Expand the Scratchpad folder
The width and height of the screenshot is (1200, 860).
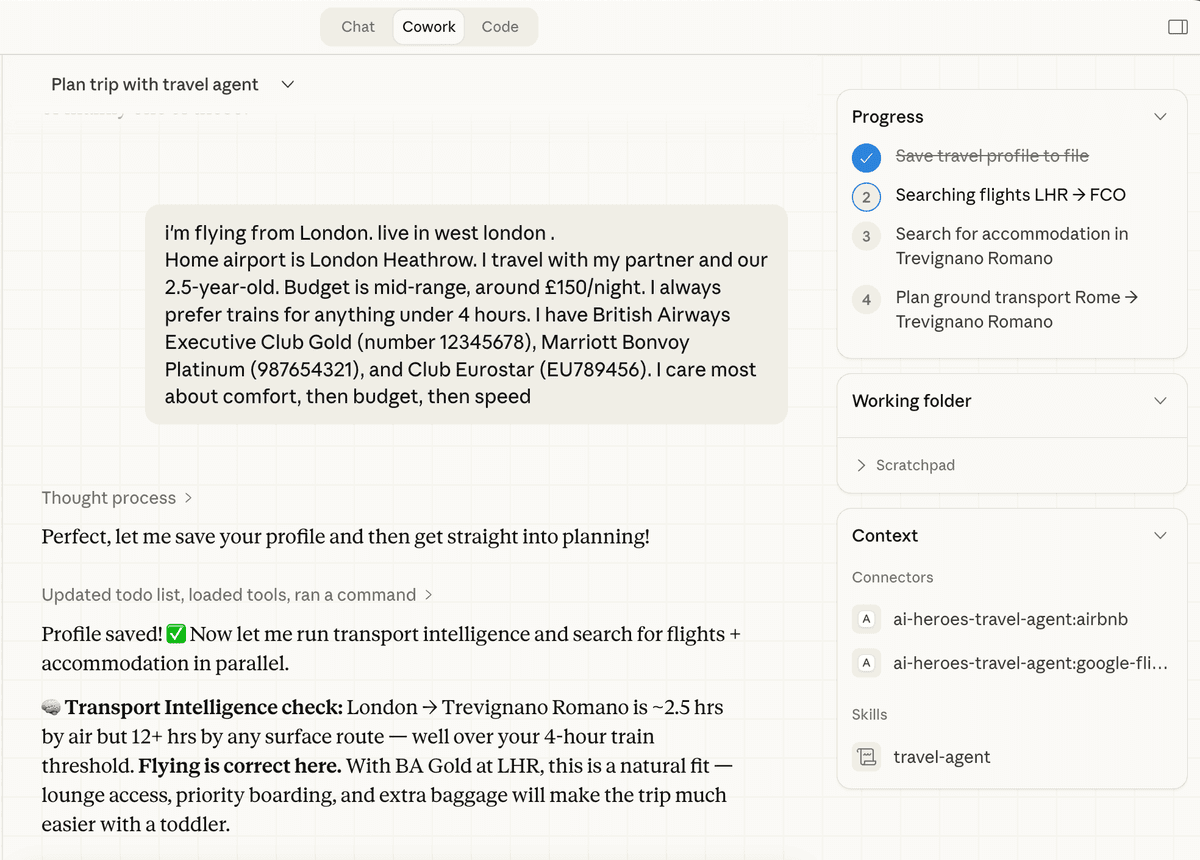coord(906,465)
